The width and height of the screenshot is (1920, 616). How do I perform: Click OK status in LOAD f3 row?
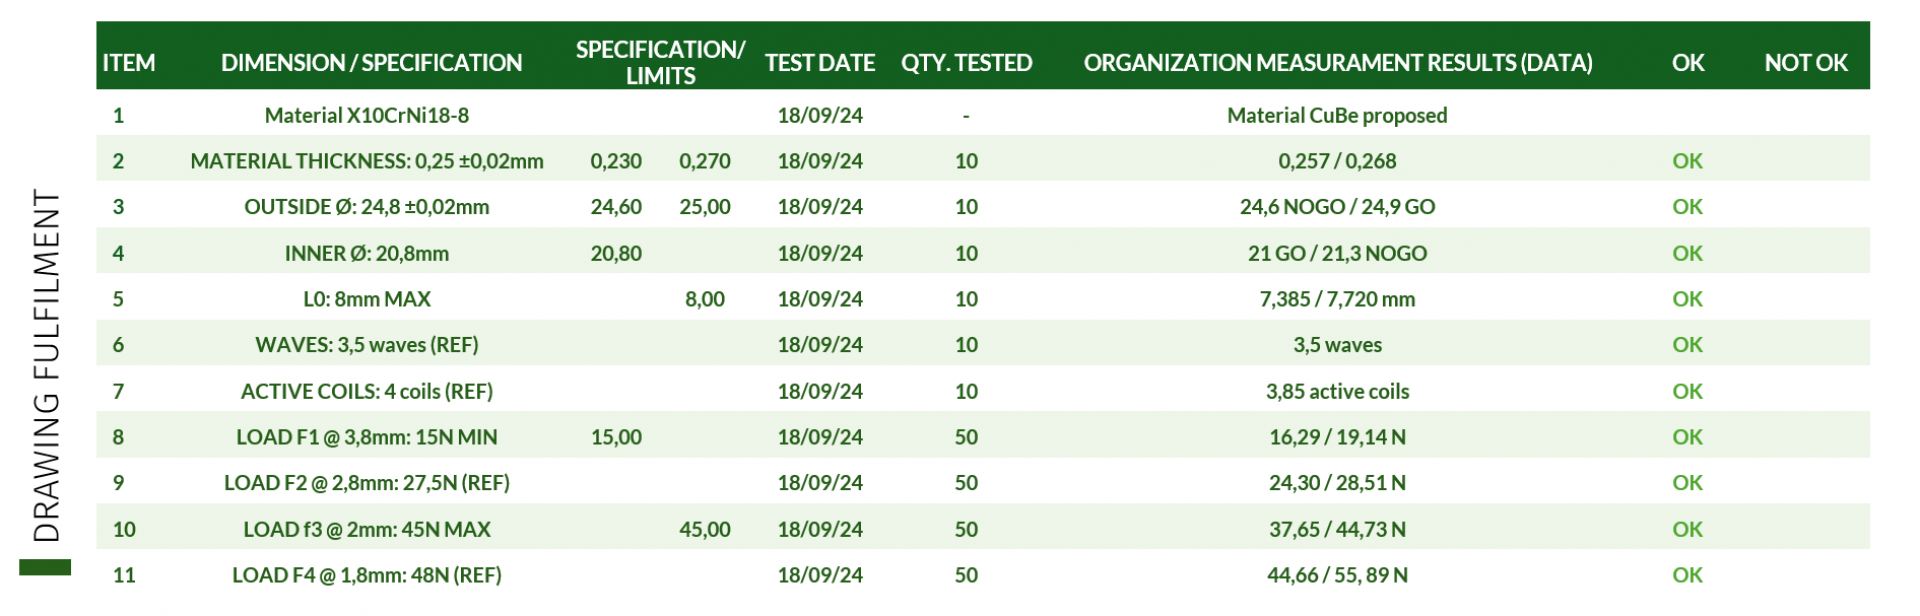pos(1688,529)
